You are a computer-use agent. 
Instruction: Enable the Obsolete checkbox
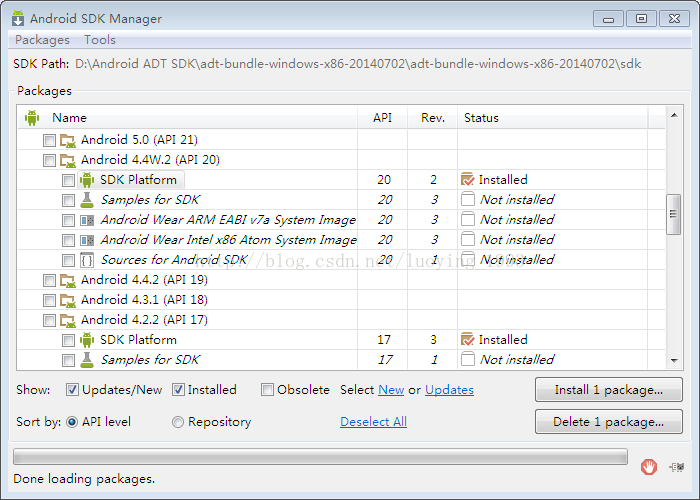click(x=267, y=390)
